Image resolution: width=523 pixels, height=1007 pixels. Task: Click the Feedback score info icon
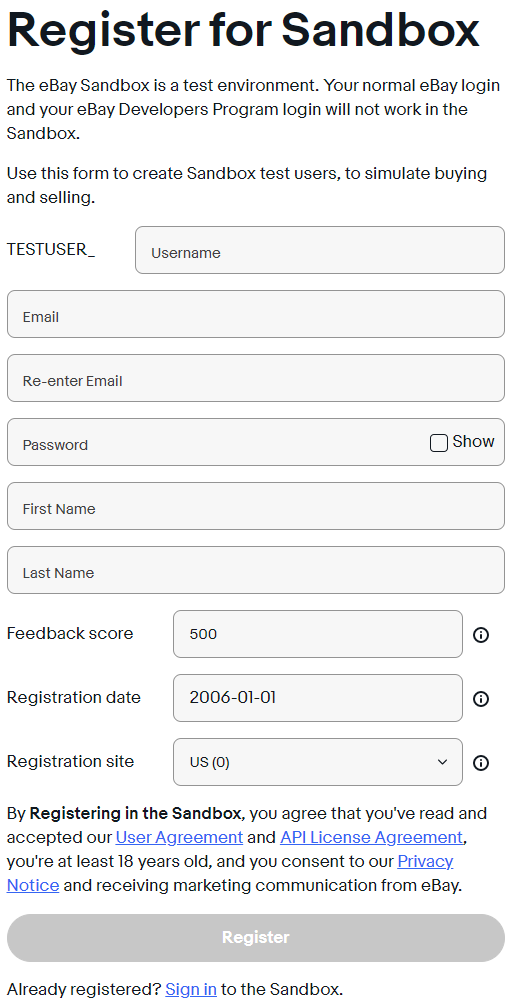click(x=481, y=635)
